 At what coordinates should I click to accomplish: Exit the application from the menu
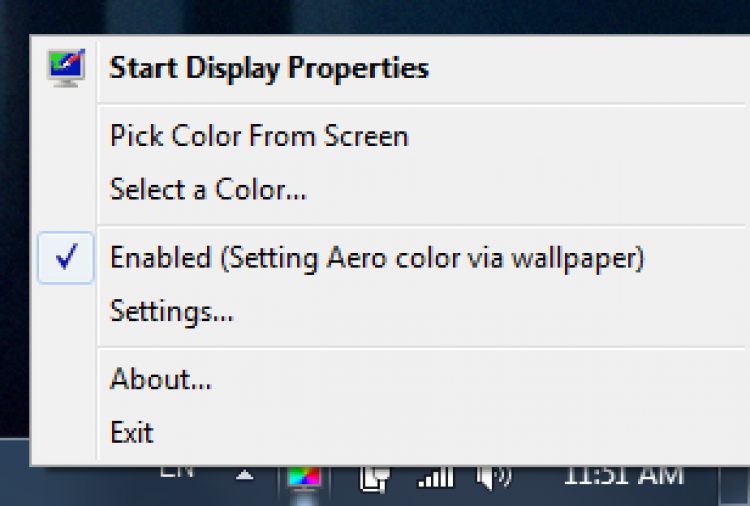(x=132, y=432)
